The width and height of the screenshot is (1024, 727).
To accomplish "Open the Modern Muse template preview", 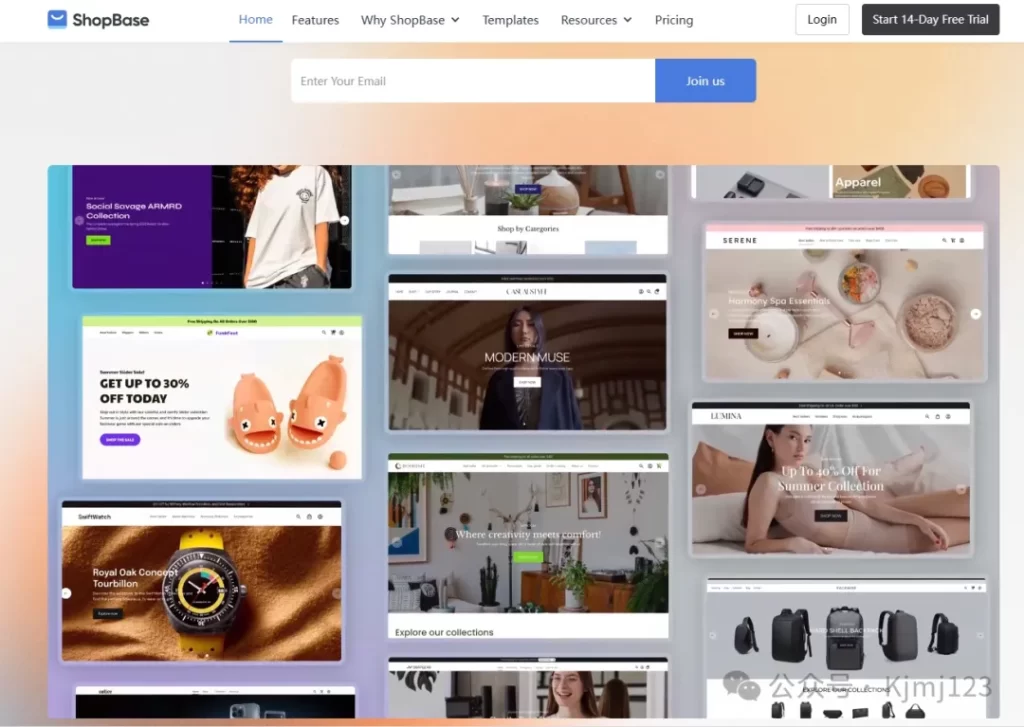I will tap(528, 352).
